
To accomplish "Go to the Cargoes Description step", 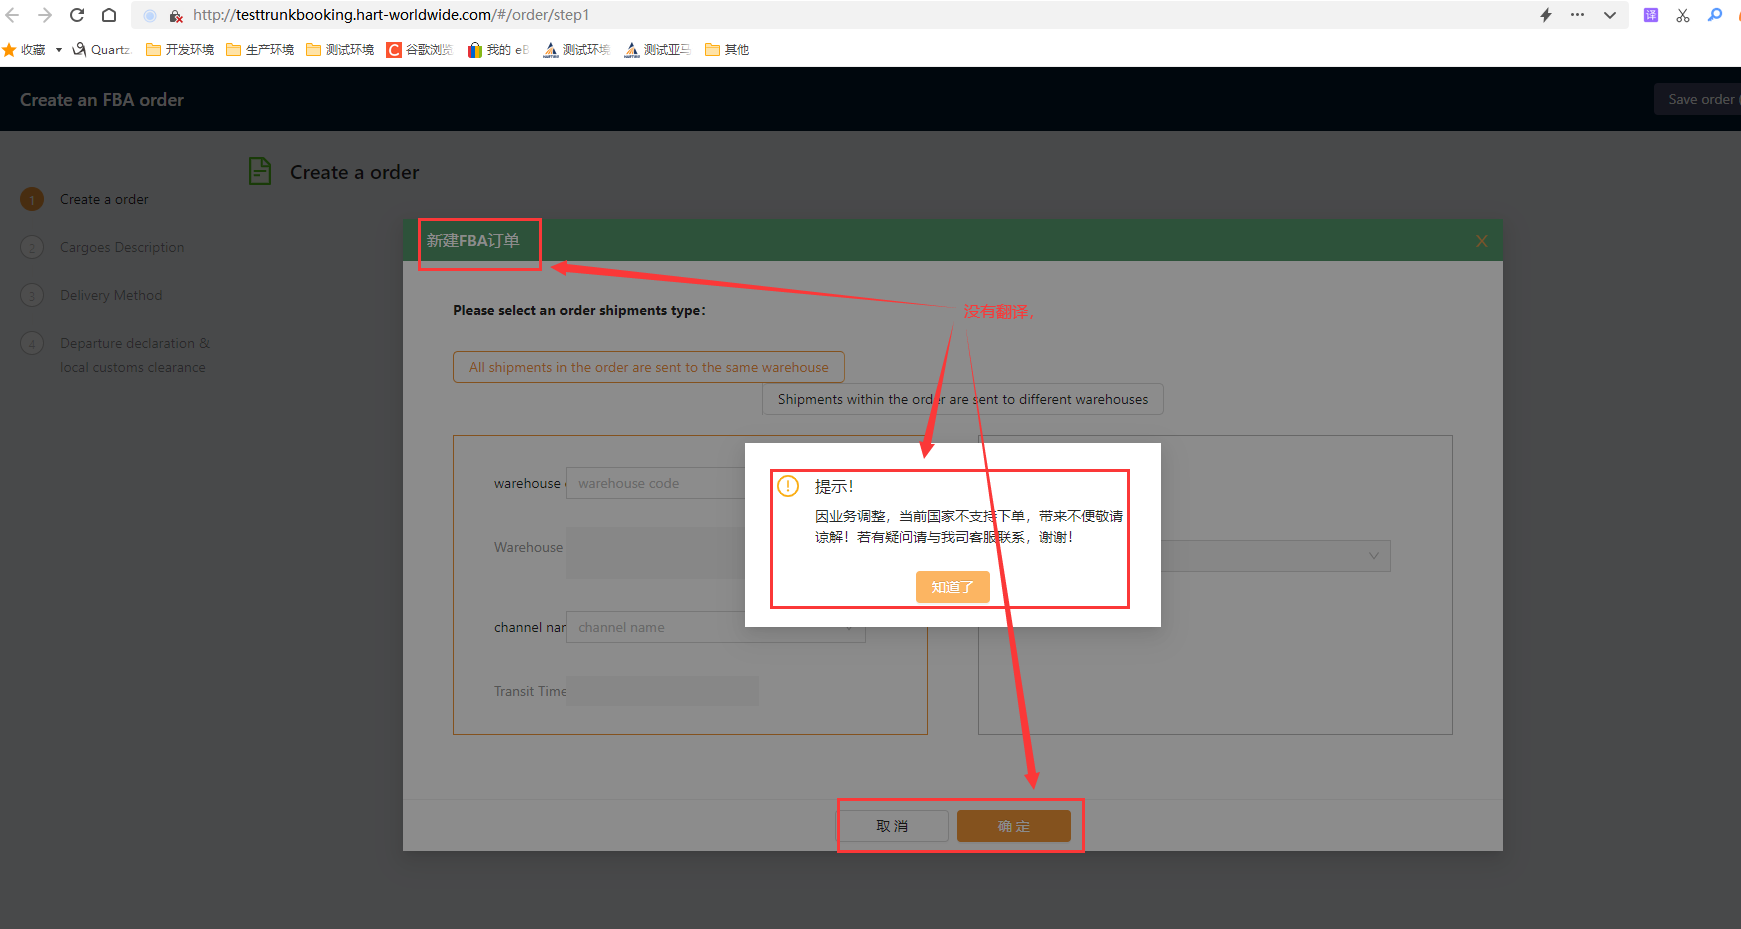I will click(x=121, y=247).
